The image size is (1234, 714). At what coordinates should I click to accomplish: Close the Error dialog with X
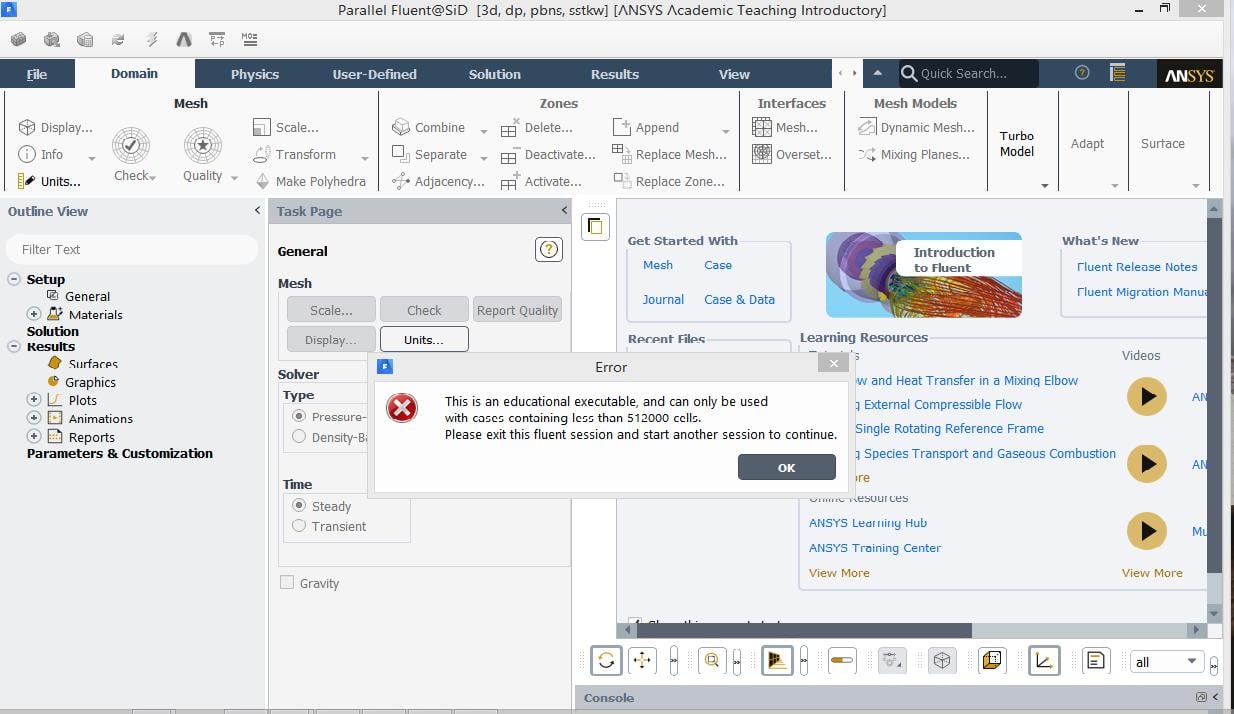pyautogui.click(x=834, y=364)
